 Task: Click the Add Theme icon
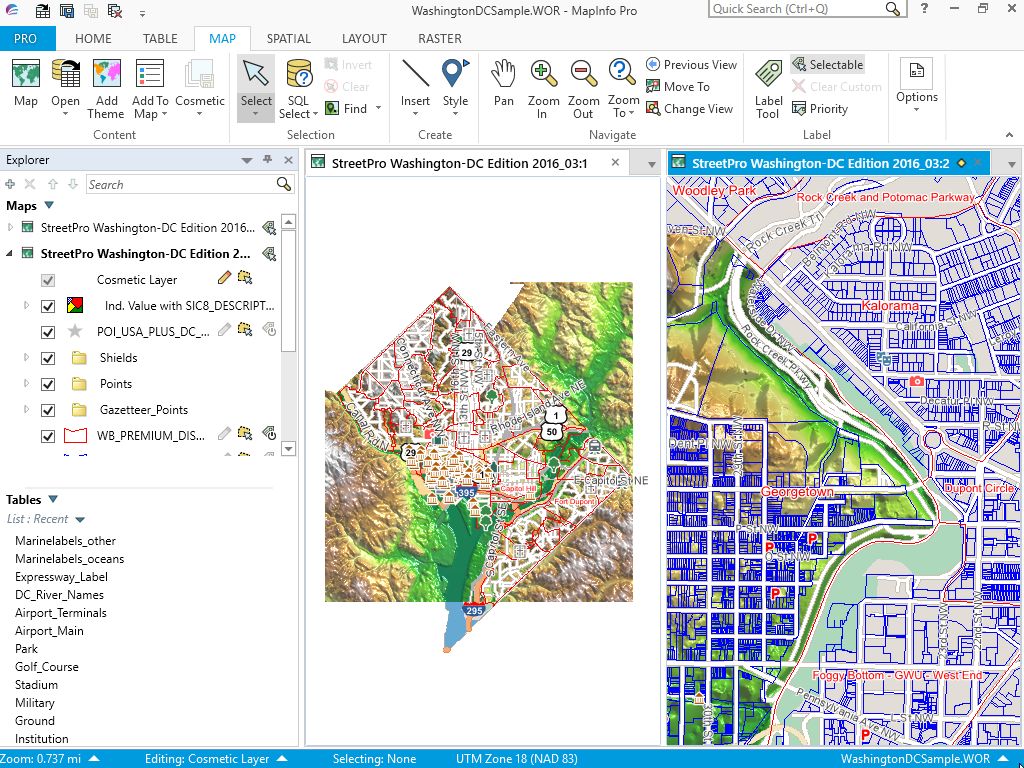(x=106, y=82)
